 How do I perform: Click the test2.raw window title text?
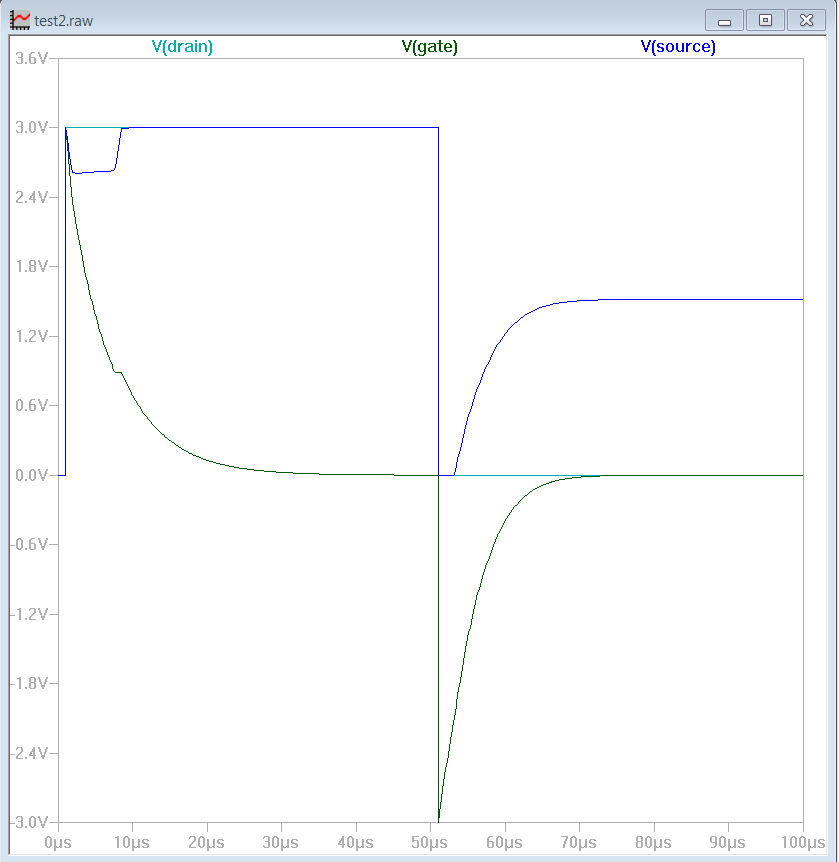pos(63,21)
